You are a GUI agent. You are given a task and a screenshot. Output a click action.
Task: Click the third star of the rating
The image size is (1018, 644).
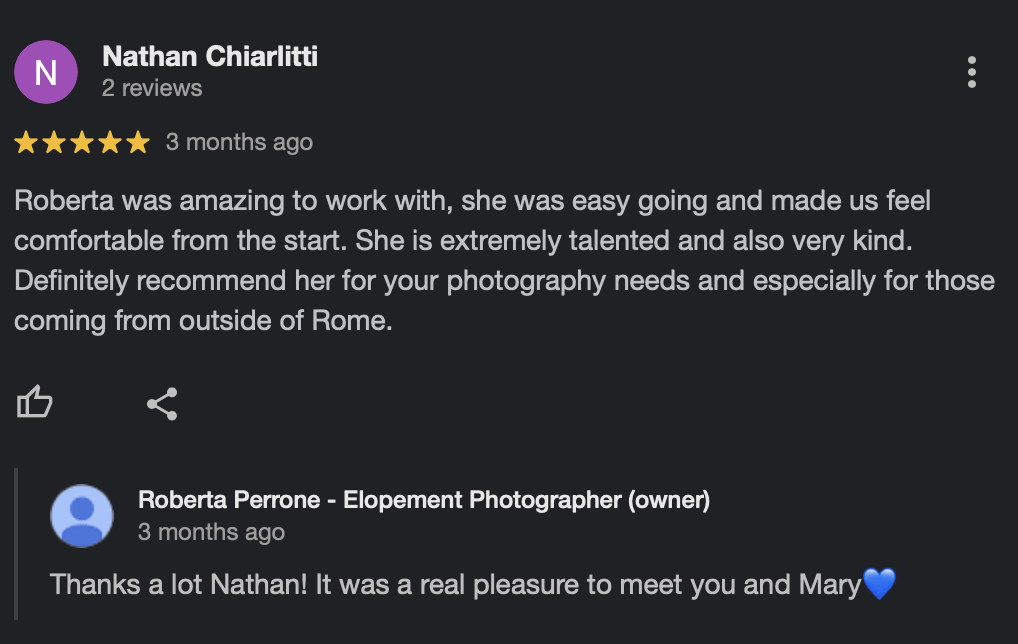tap(82, 143)
